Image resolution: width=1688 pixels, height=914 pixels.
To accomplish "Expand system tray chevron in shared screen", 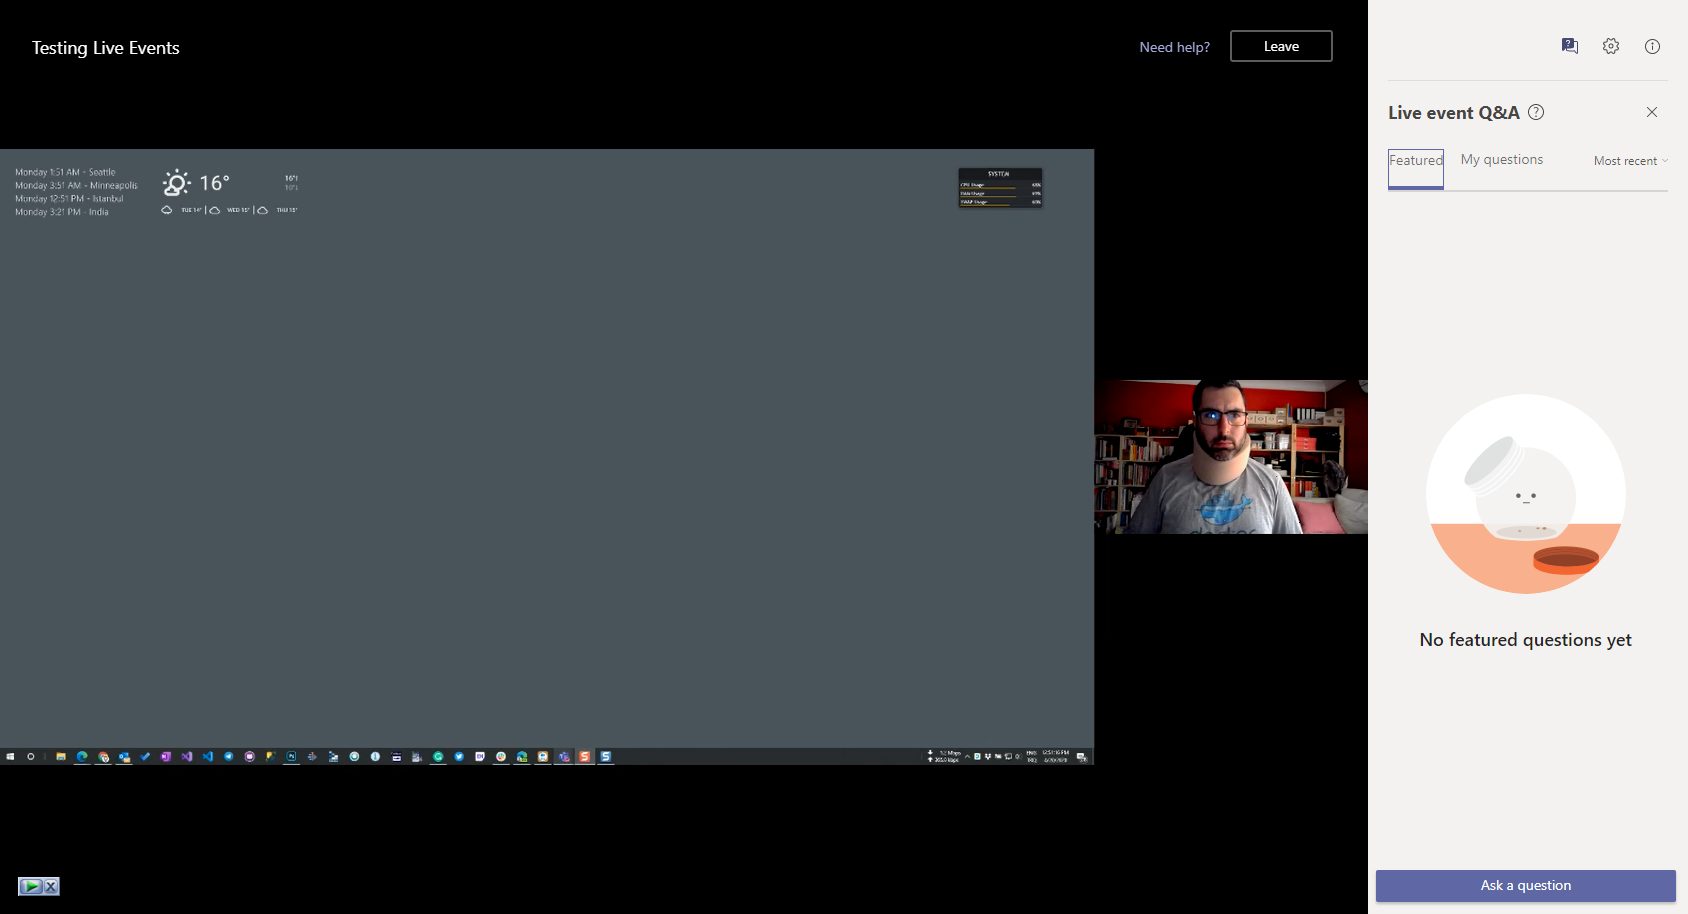I will click(x=967, y=757).
